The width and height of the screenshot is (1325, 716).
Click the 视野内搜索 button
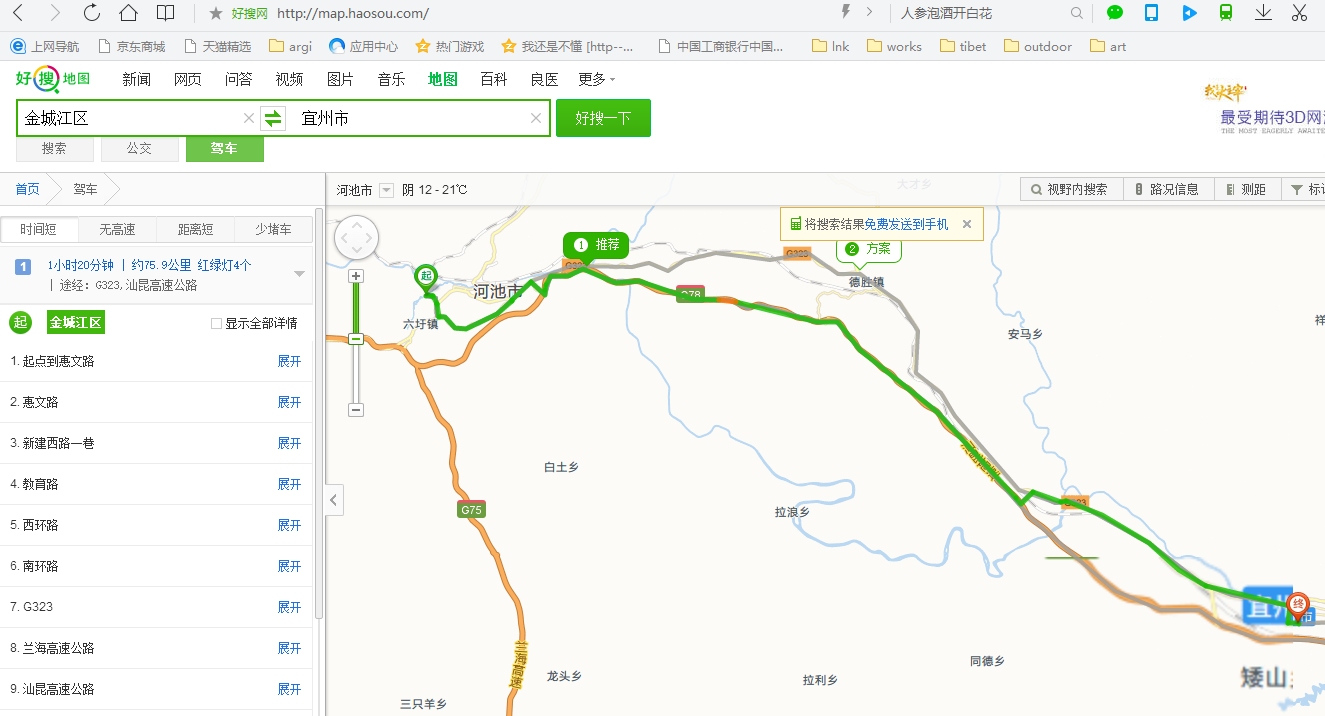[1071, 189]
